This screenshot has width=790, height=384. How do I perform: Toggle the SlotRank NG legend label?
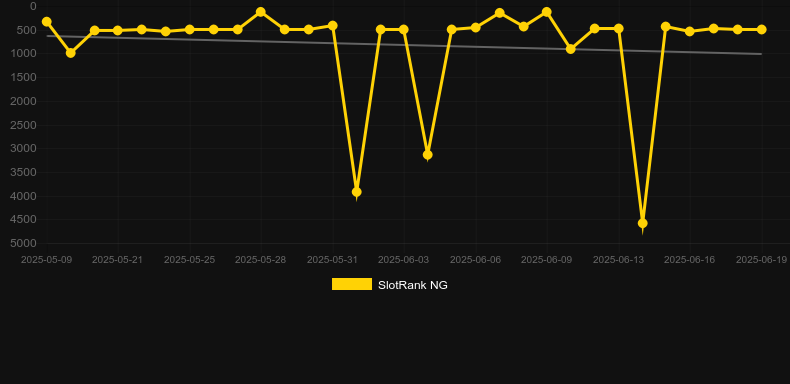(413, 285)
